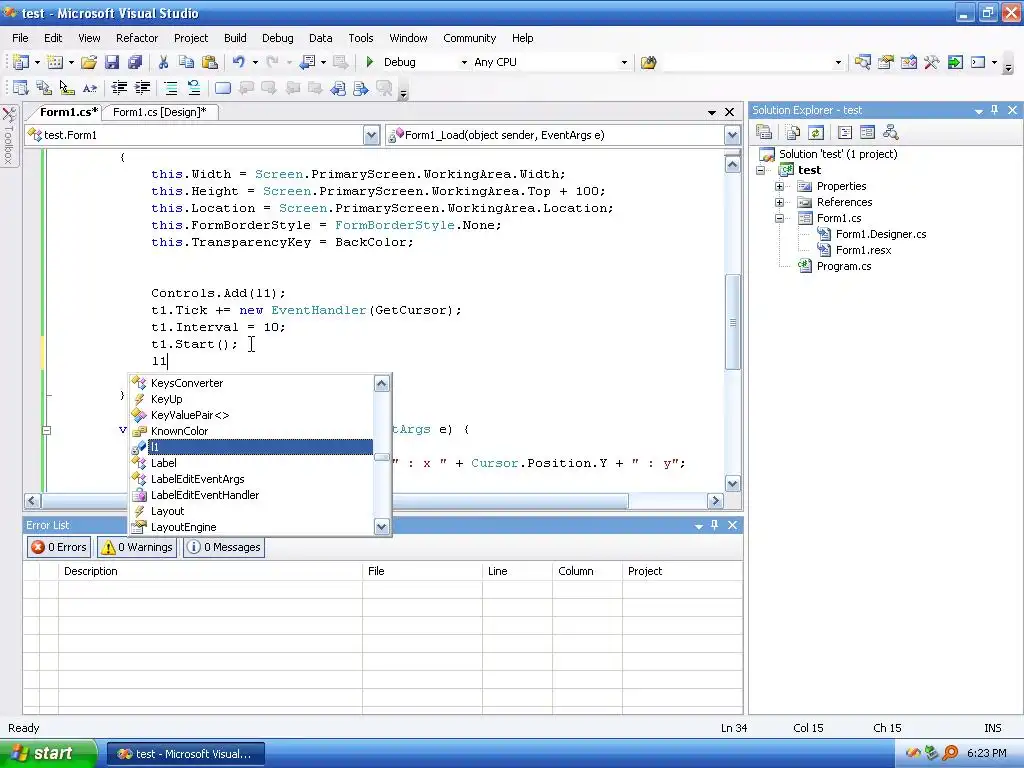Click the Copy icon in toolbar
This screenshot has width=1024, height=768.
tap(186, 62)
